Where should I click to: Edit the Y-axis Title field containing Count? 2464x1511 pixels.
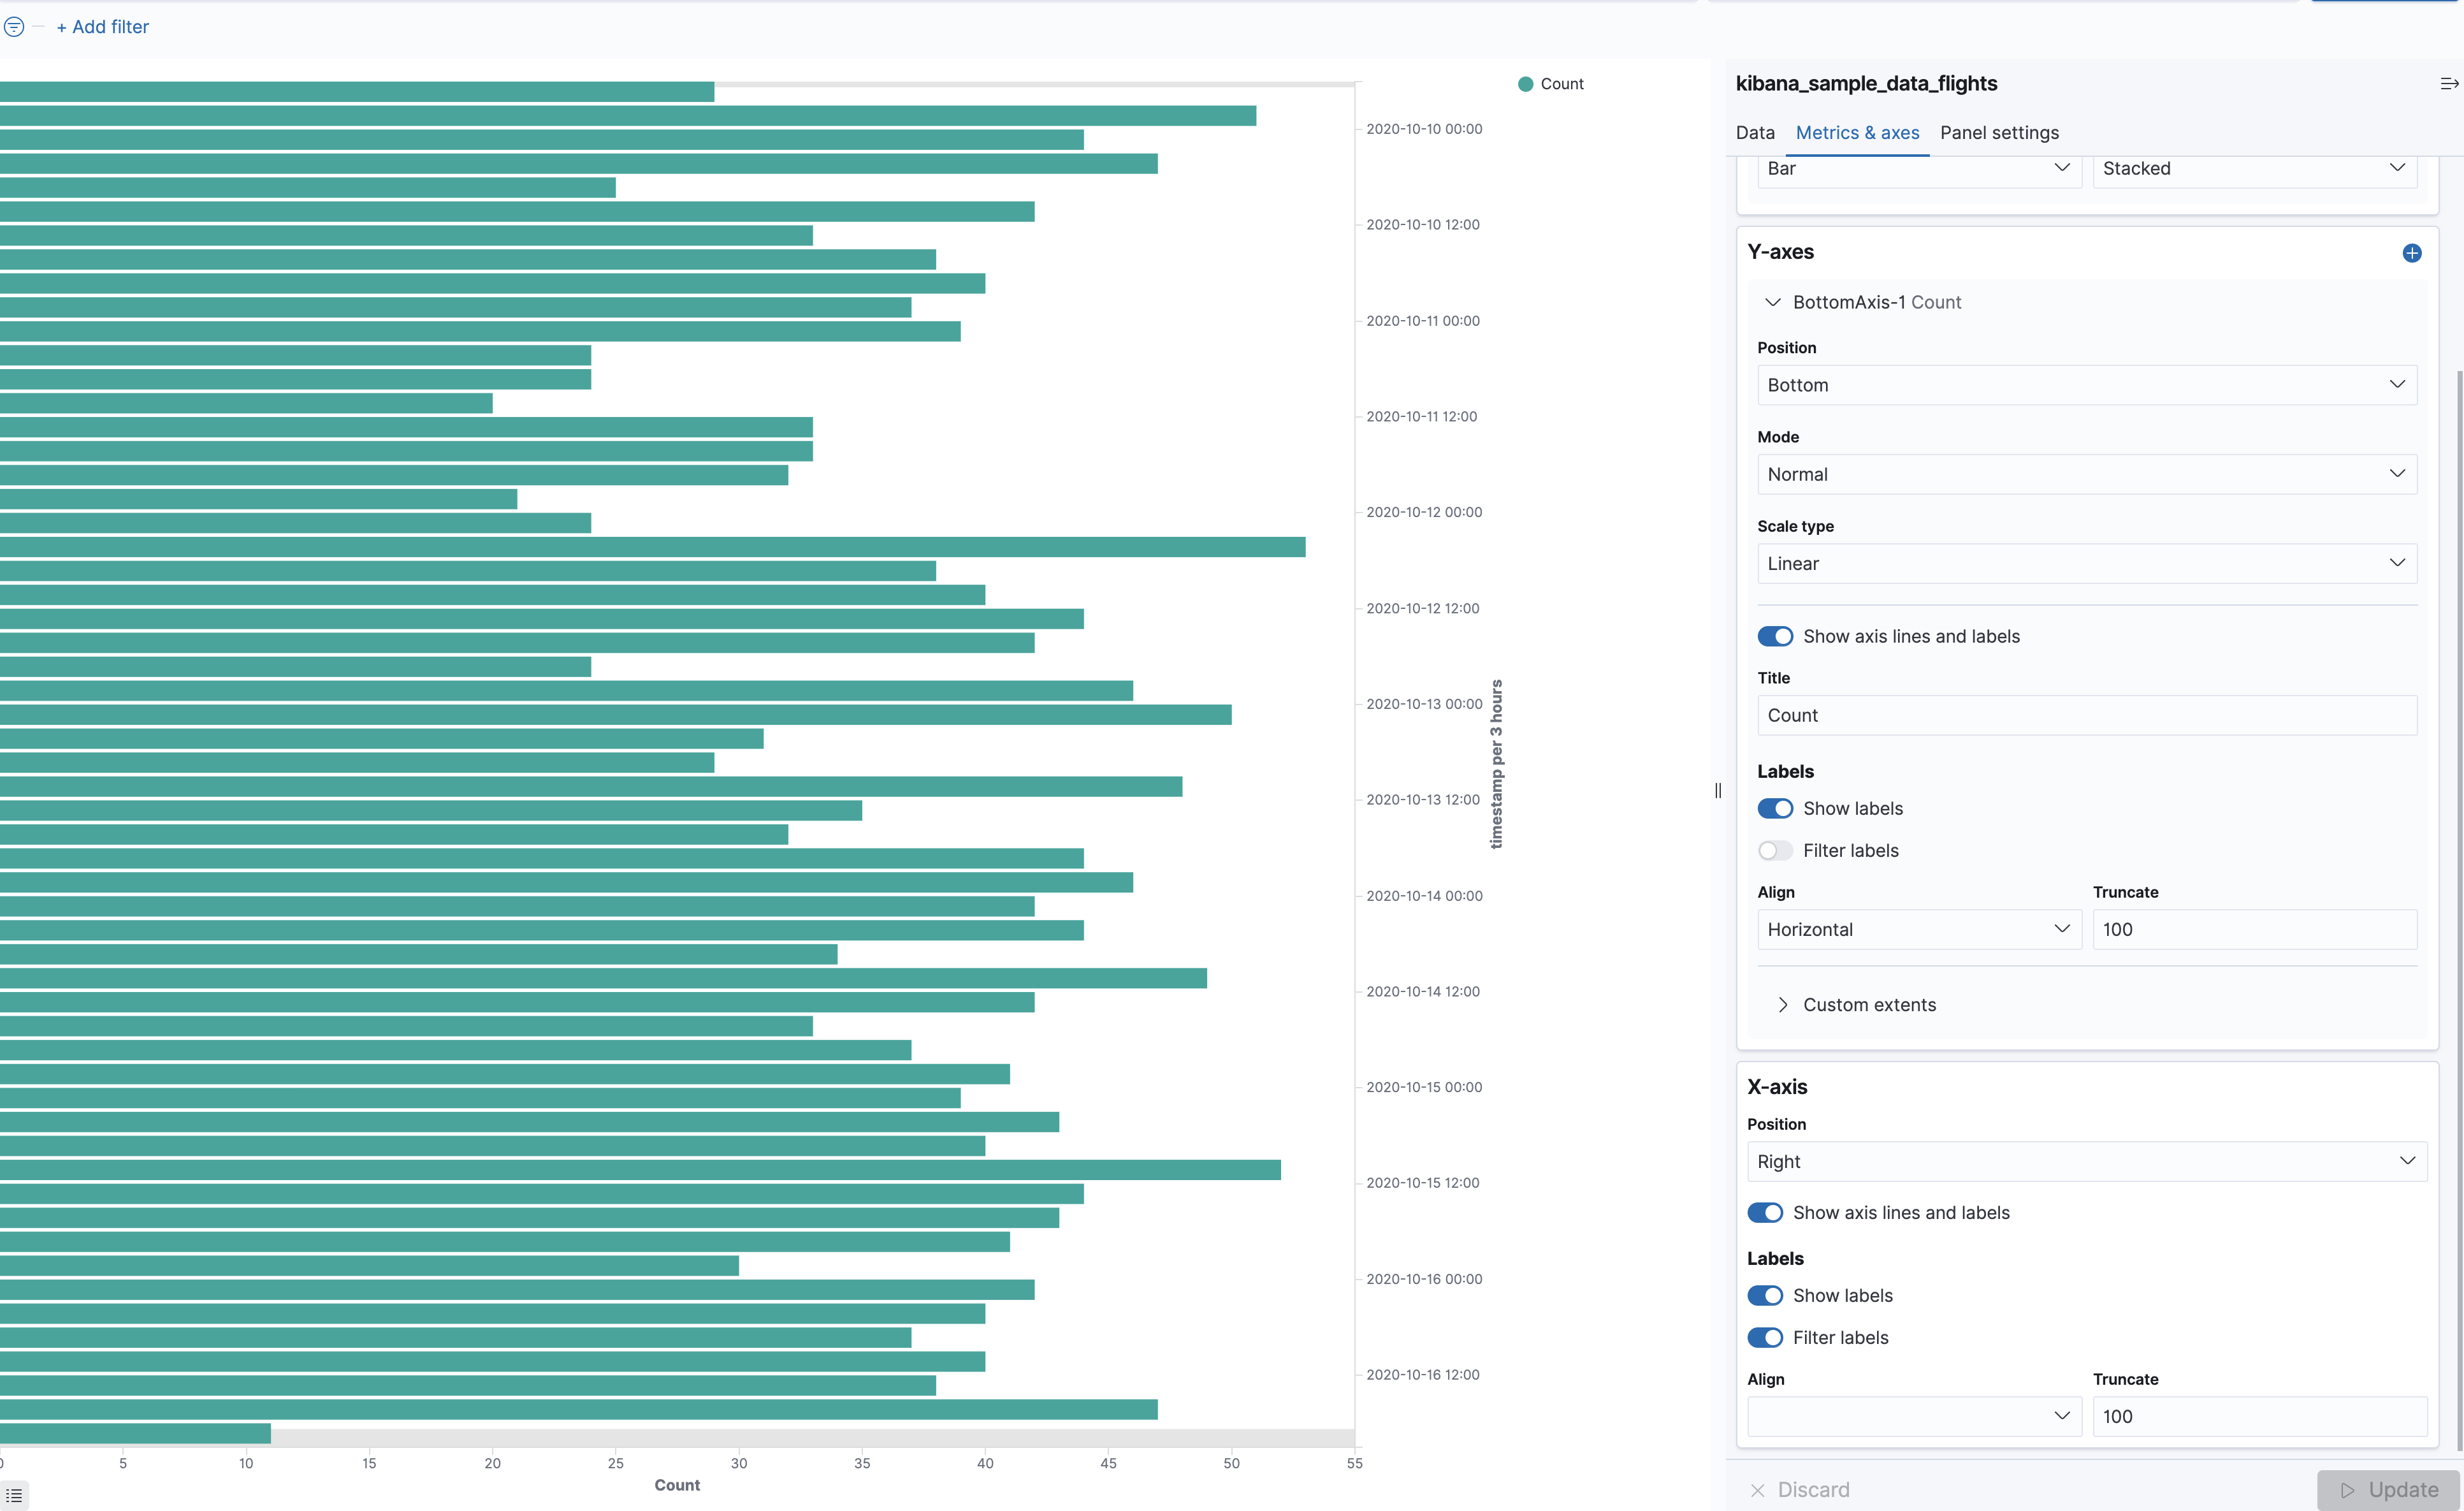[2086, 715]
